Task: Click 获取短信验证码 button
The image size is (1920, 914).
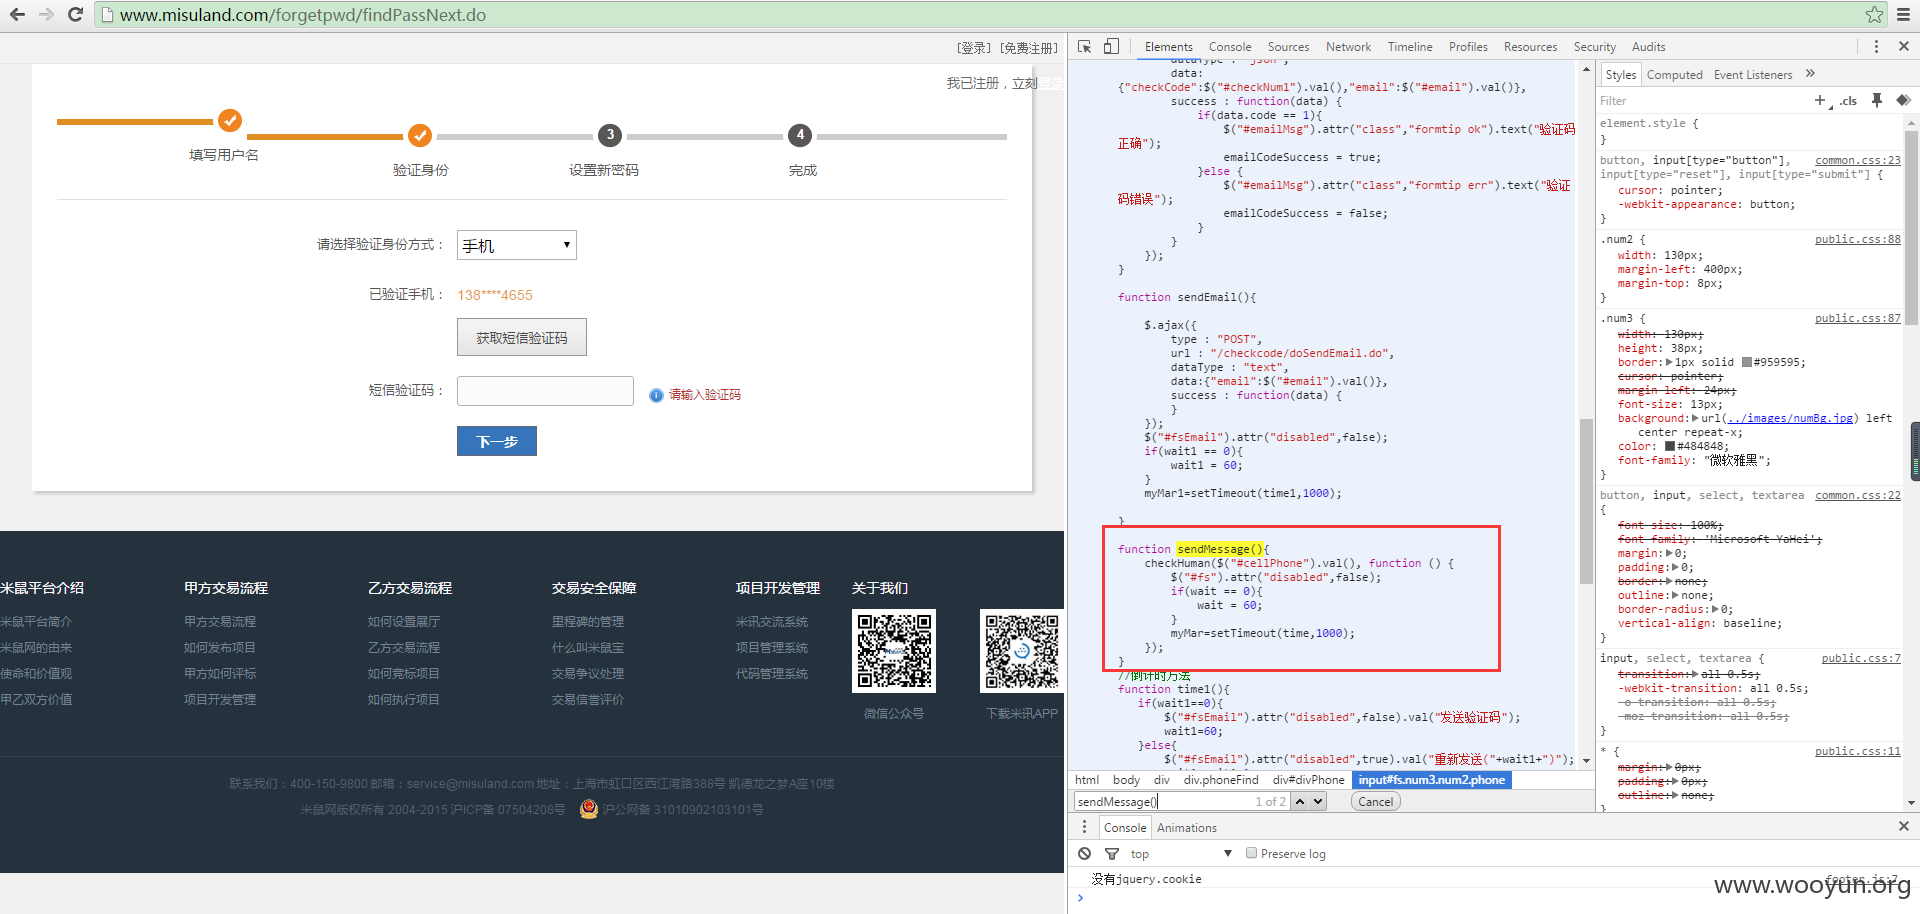Action: (522, 337)
